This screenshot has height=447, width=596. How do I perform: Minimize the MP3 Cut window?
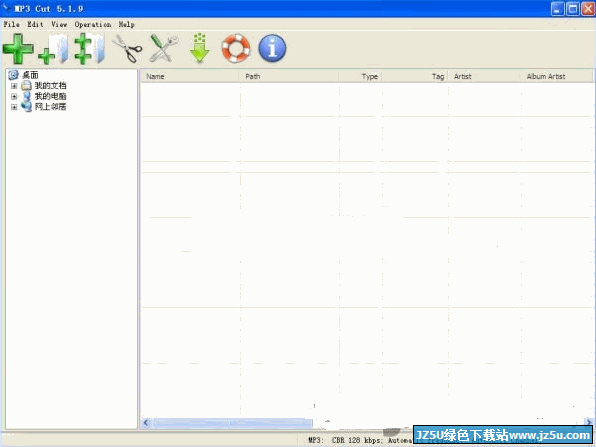[x=558, y=9]
